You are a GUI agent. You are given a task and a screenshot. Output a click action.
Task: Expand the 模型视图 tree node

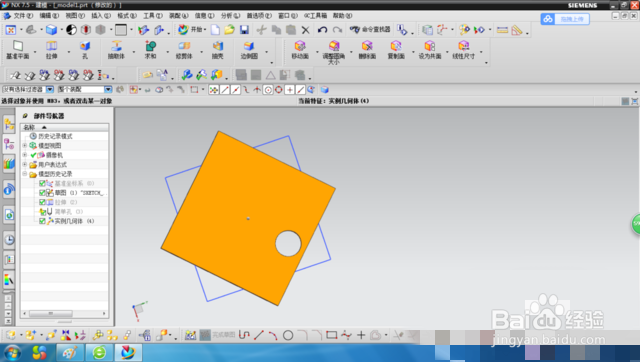tap(24, 145)
